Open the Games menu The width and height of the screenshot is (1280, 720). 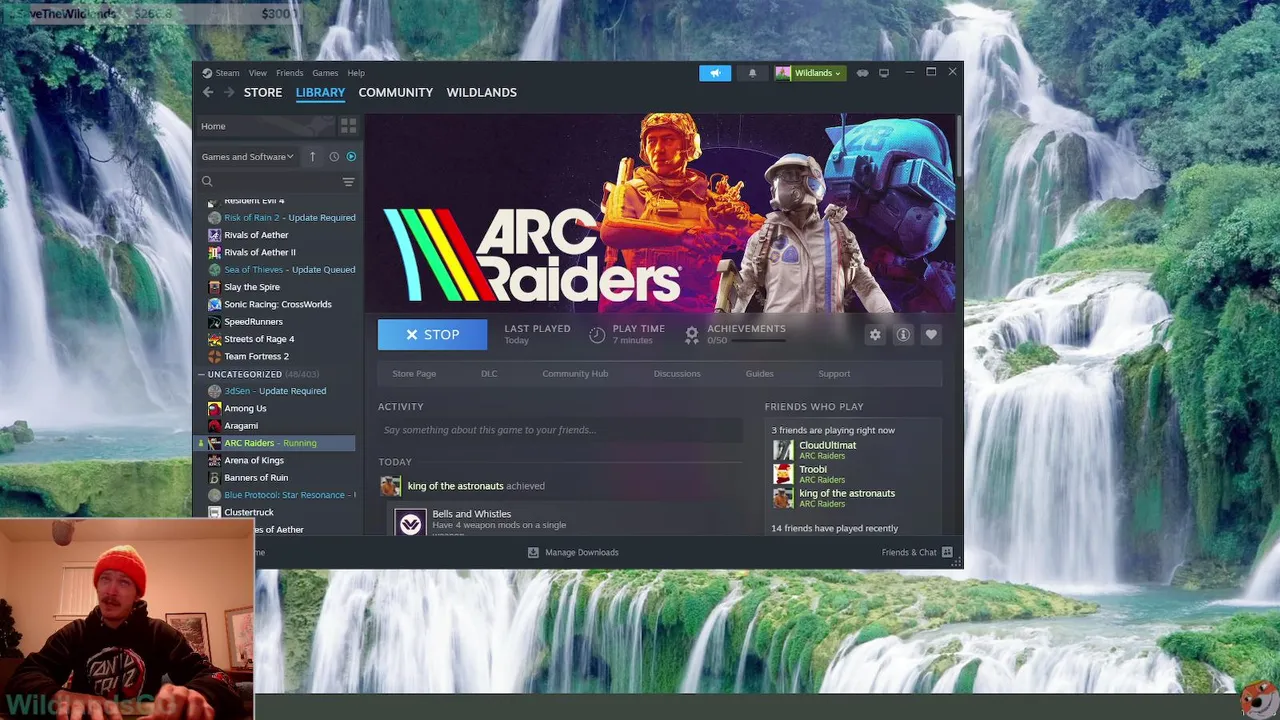[x=325, y=73]
